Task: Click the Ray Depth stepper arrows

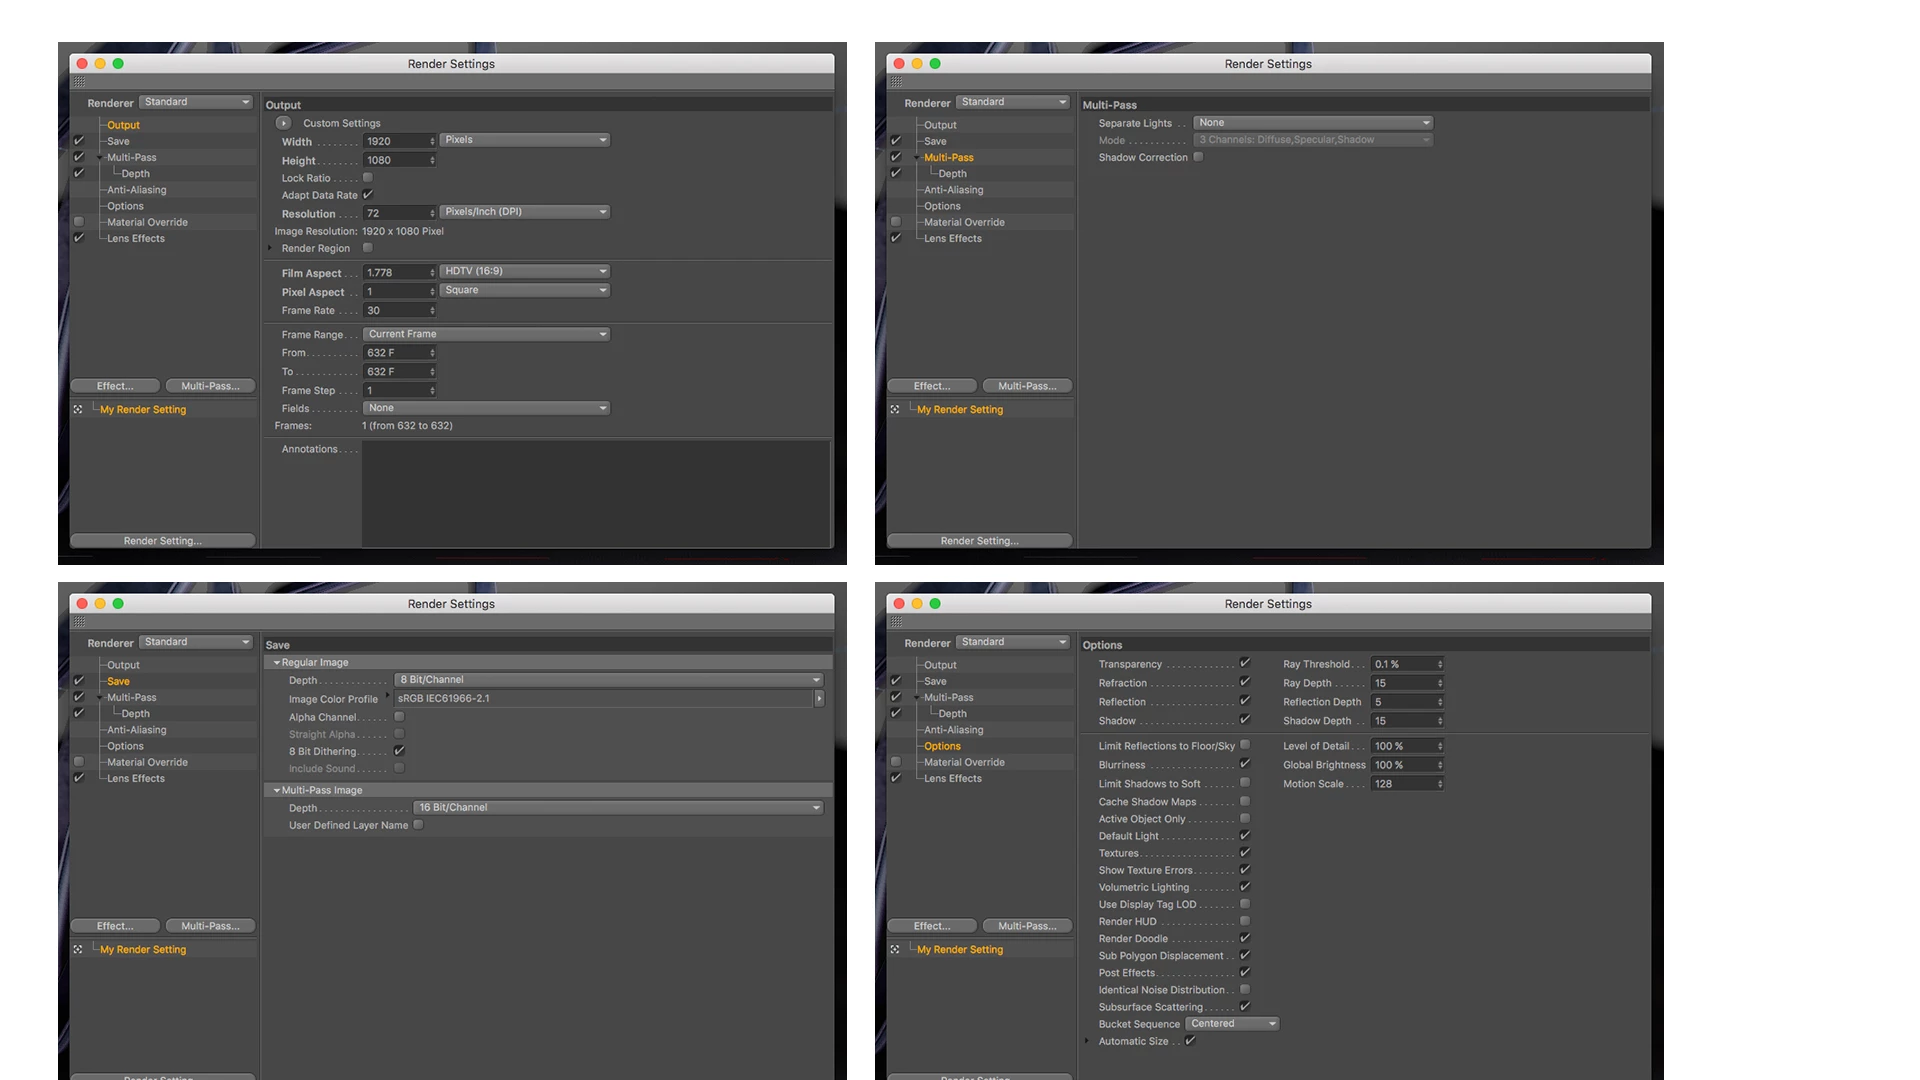Action: pos(1440,683)
